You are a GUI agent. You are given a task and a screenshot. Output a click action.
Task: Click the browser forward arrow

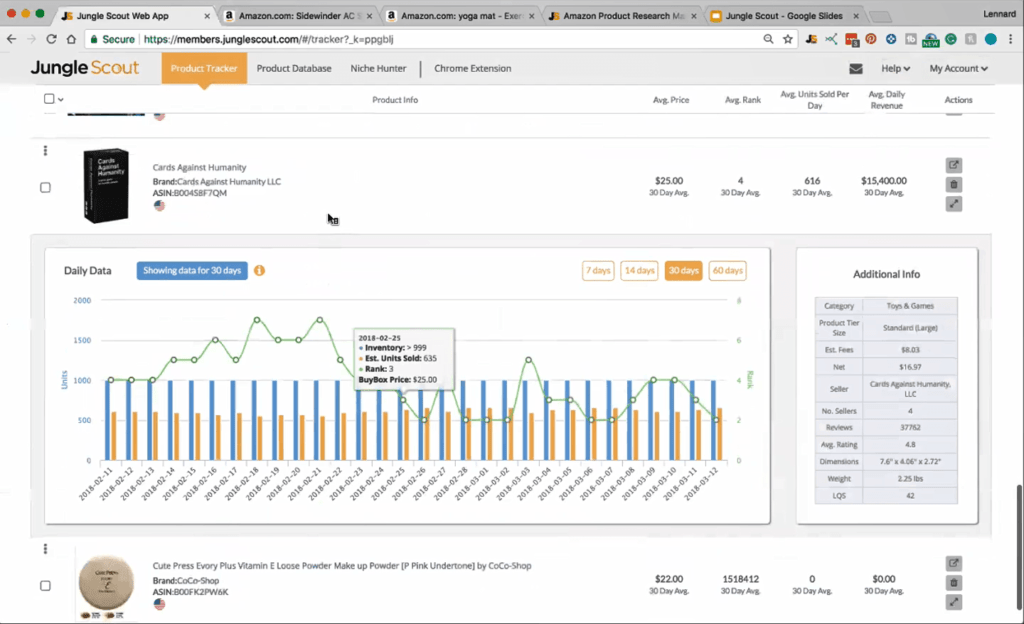coord(31,39)
